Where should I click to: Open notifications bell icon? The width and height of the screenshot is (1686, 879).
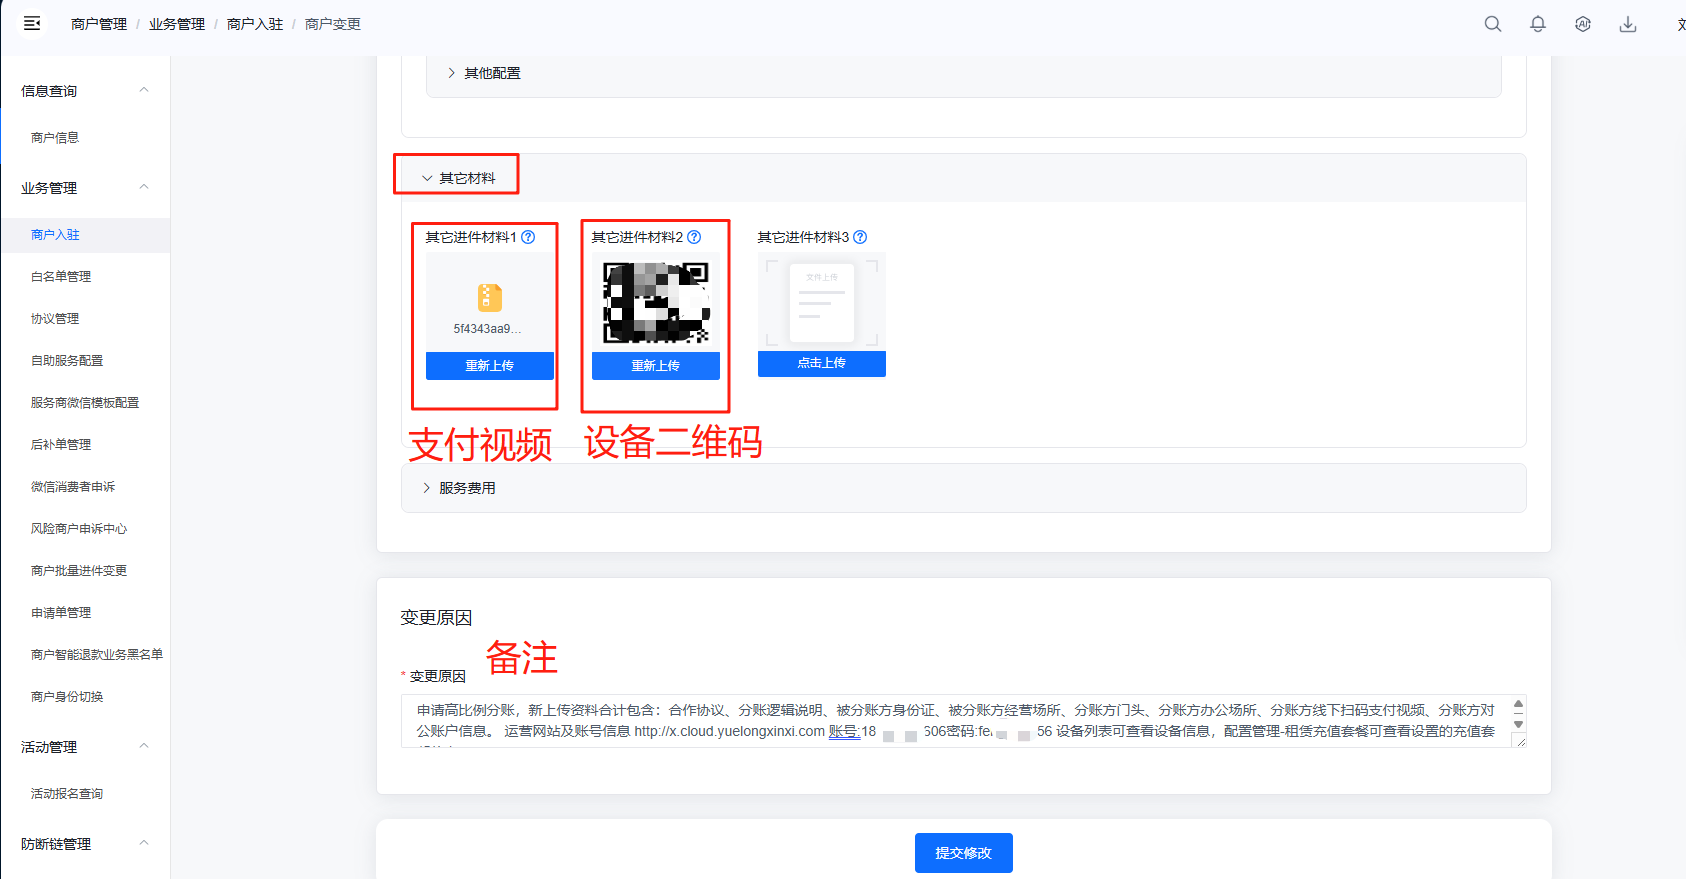(1538, 24)
